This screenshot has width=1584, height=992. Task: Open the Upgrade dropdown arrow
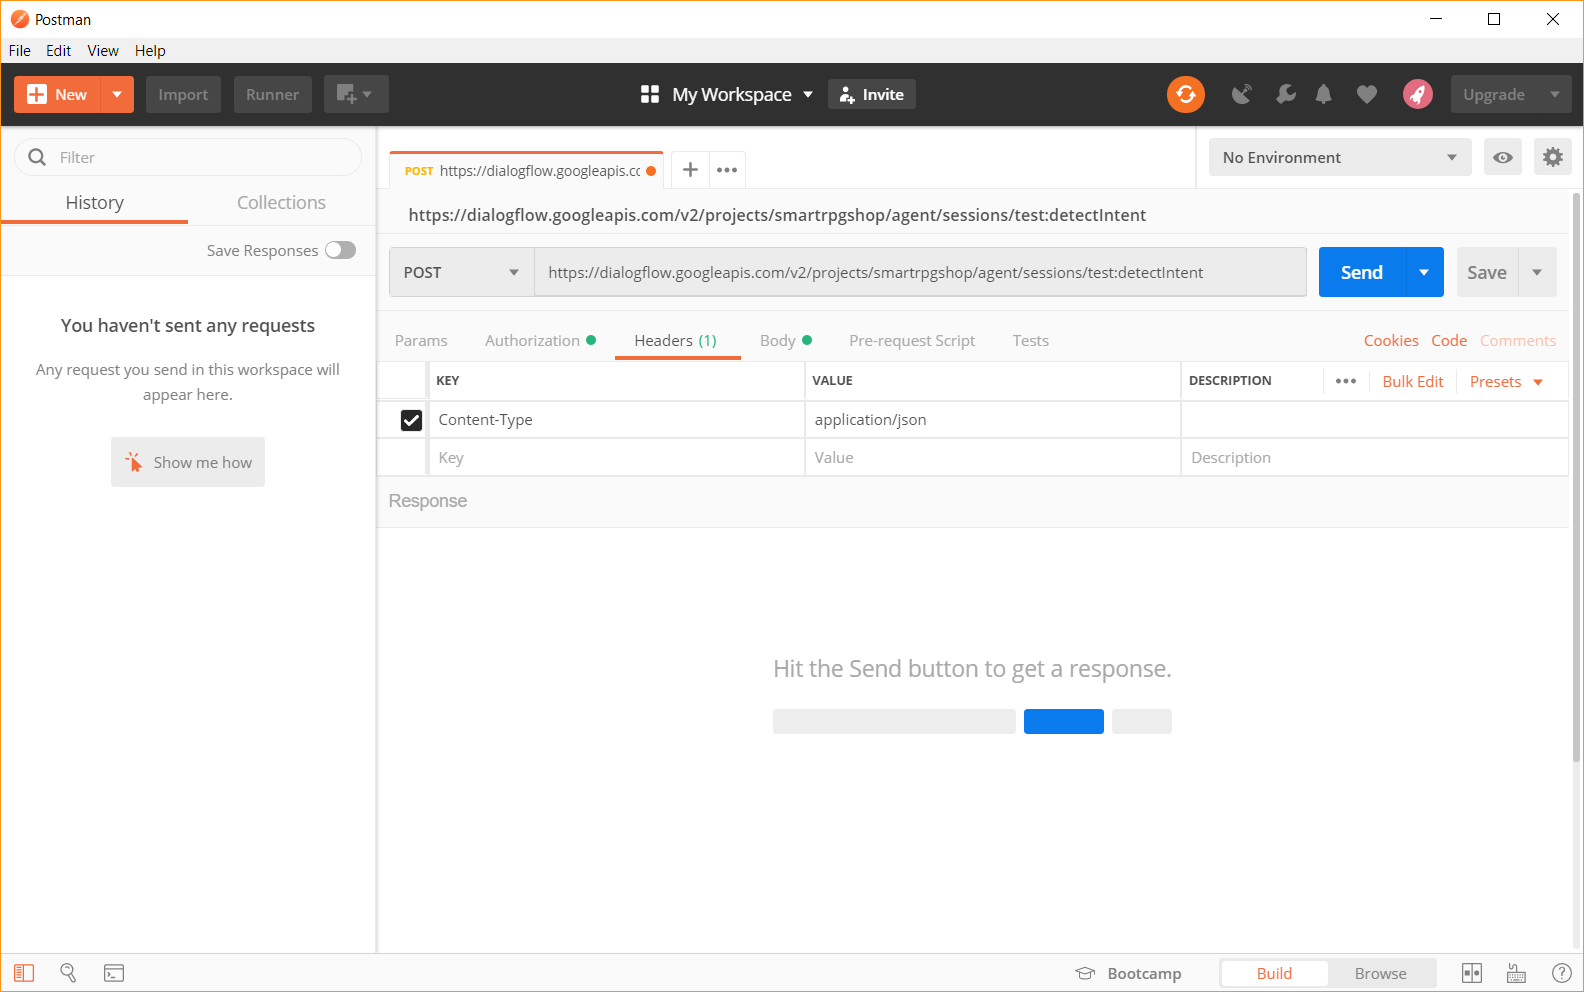(x=1555, y=94)
